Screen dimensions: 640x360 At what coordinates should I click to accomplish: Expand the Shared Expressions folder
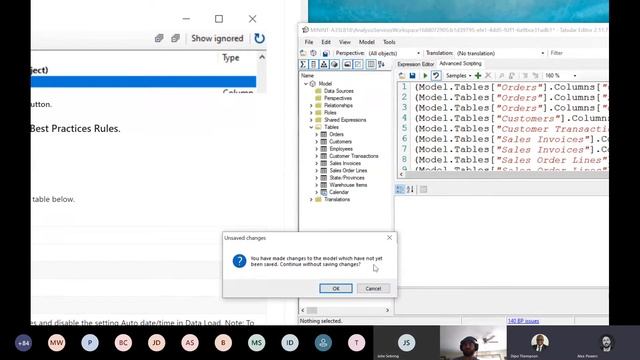click(311, 120)
